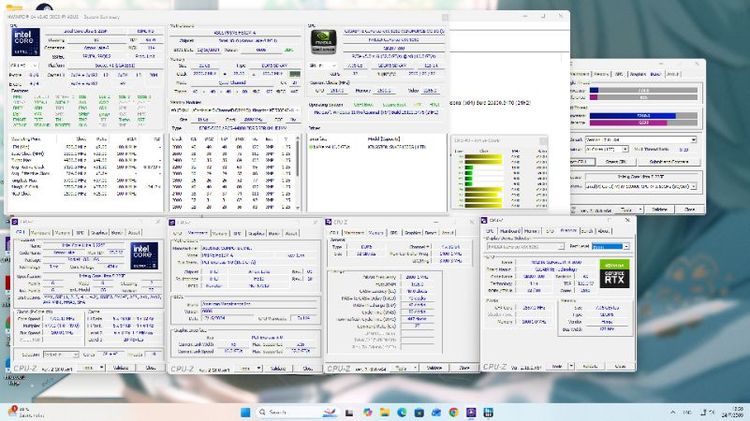This screenshot has width=750, height=421.
Task: Switch to Memory tab in the Bench window
Action: [601, 74]
